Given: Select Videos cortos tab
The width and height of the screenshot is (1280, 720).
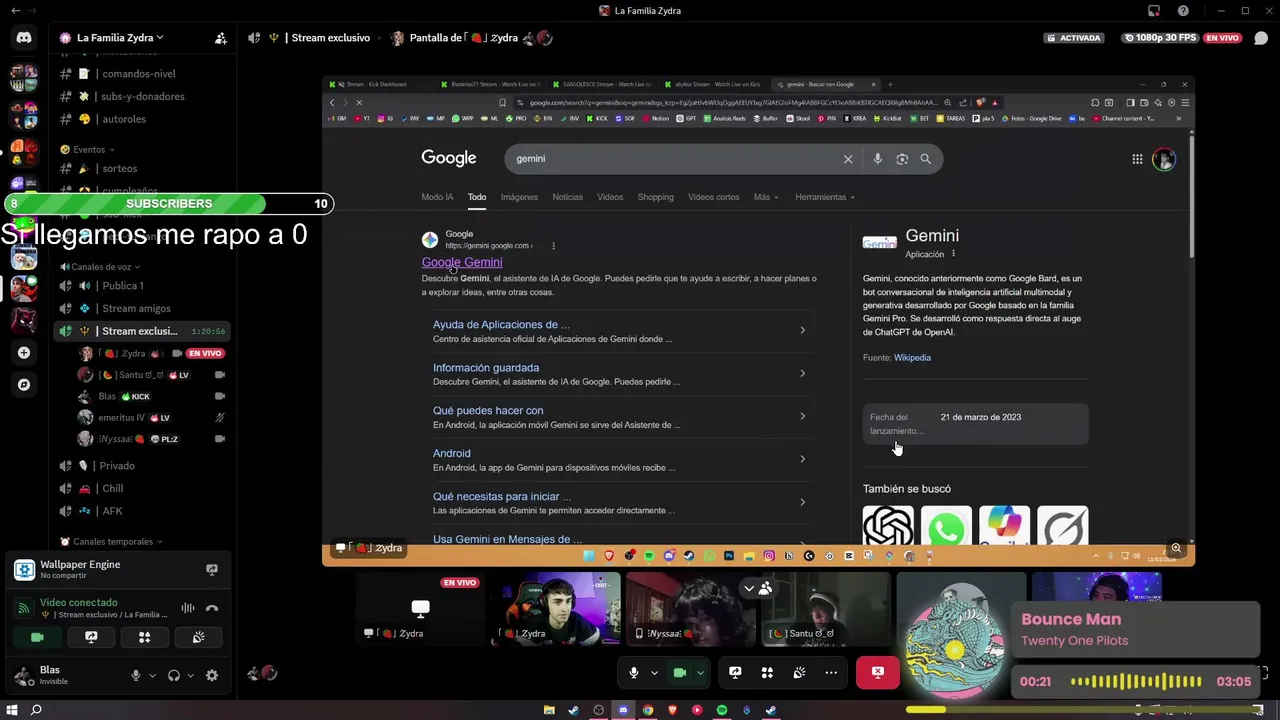Looking at the screenshot, I should (x=714, y=197).
